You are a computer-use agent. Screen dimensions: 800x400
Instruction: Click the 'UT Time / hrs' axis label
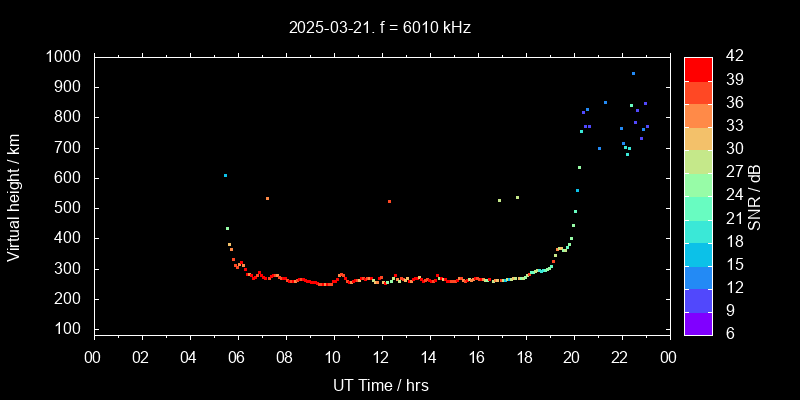point(380,384)
